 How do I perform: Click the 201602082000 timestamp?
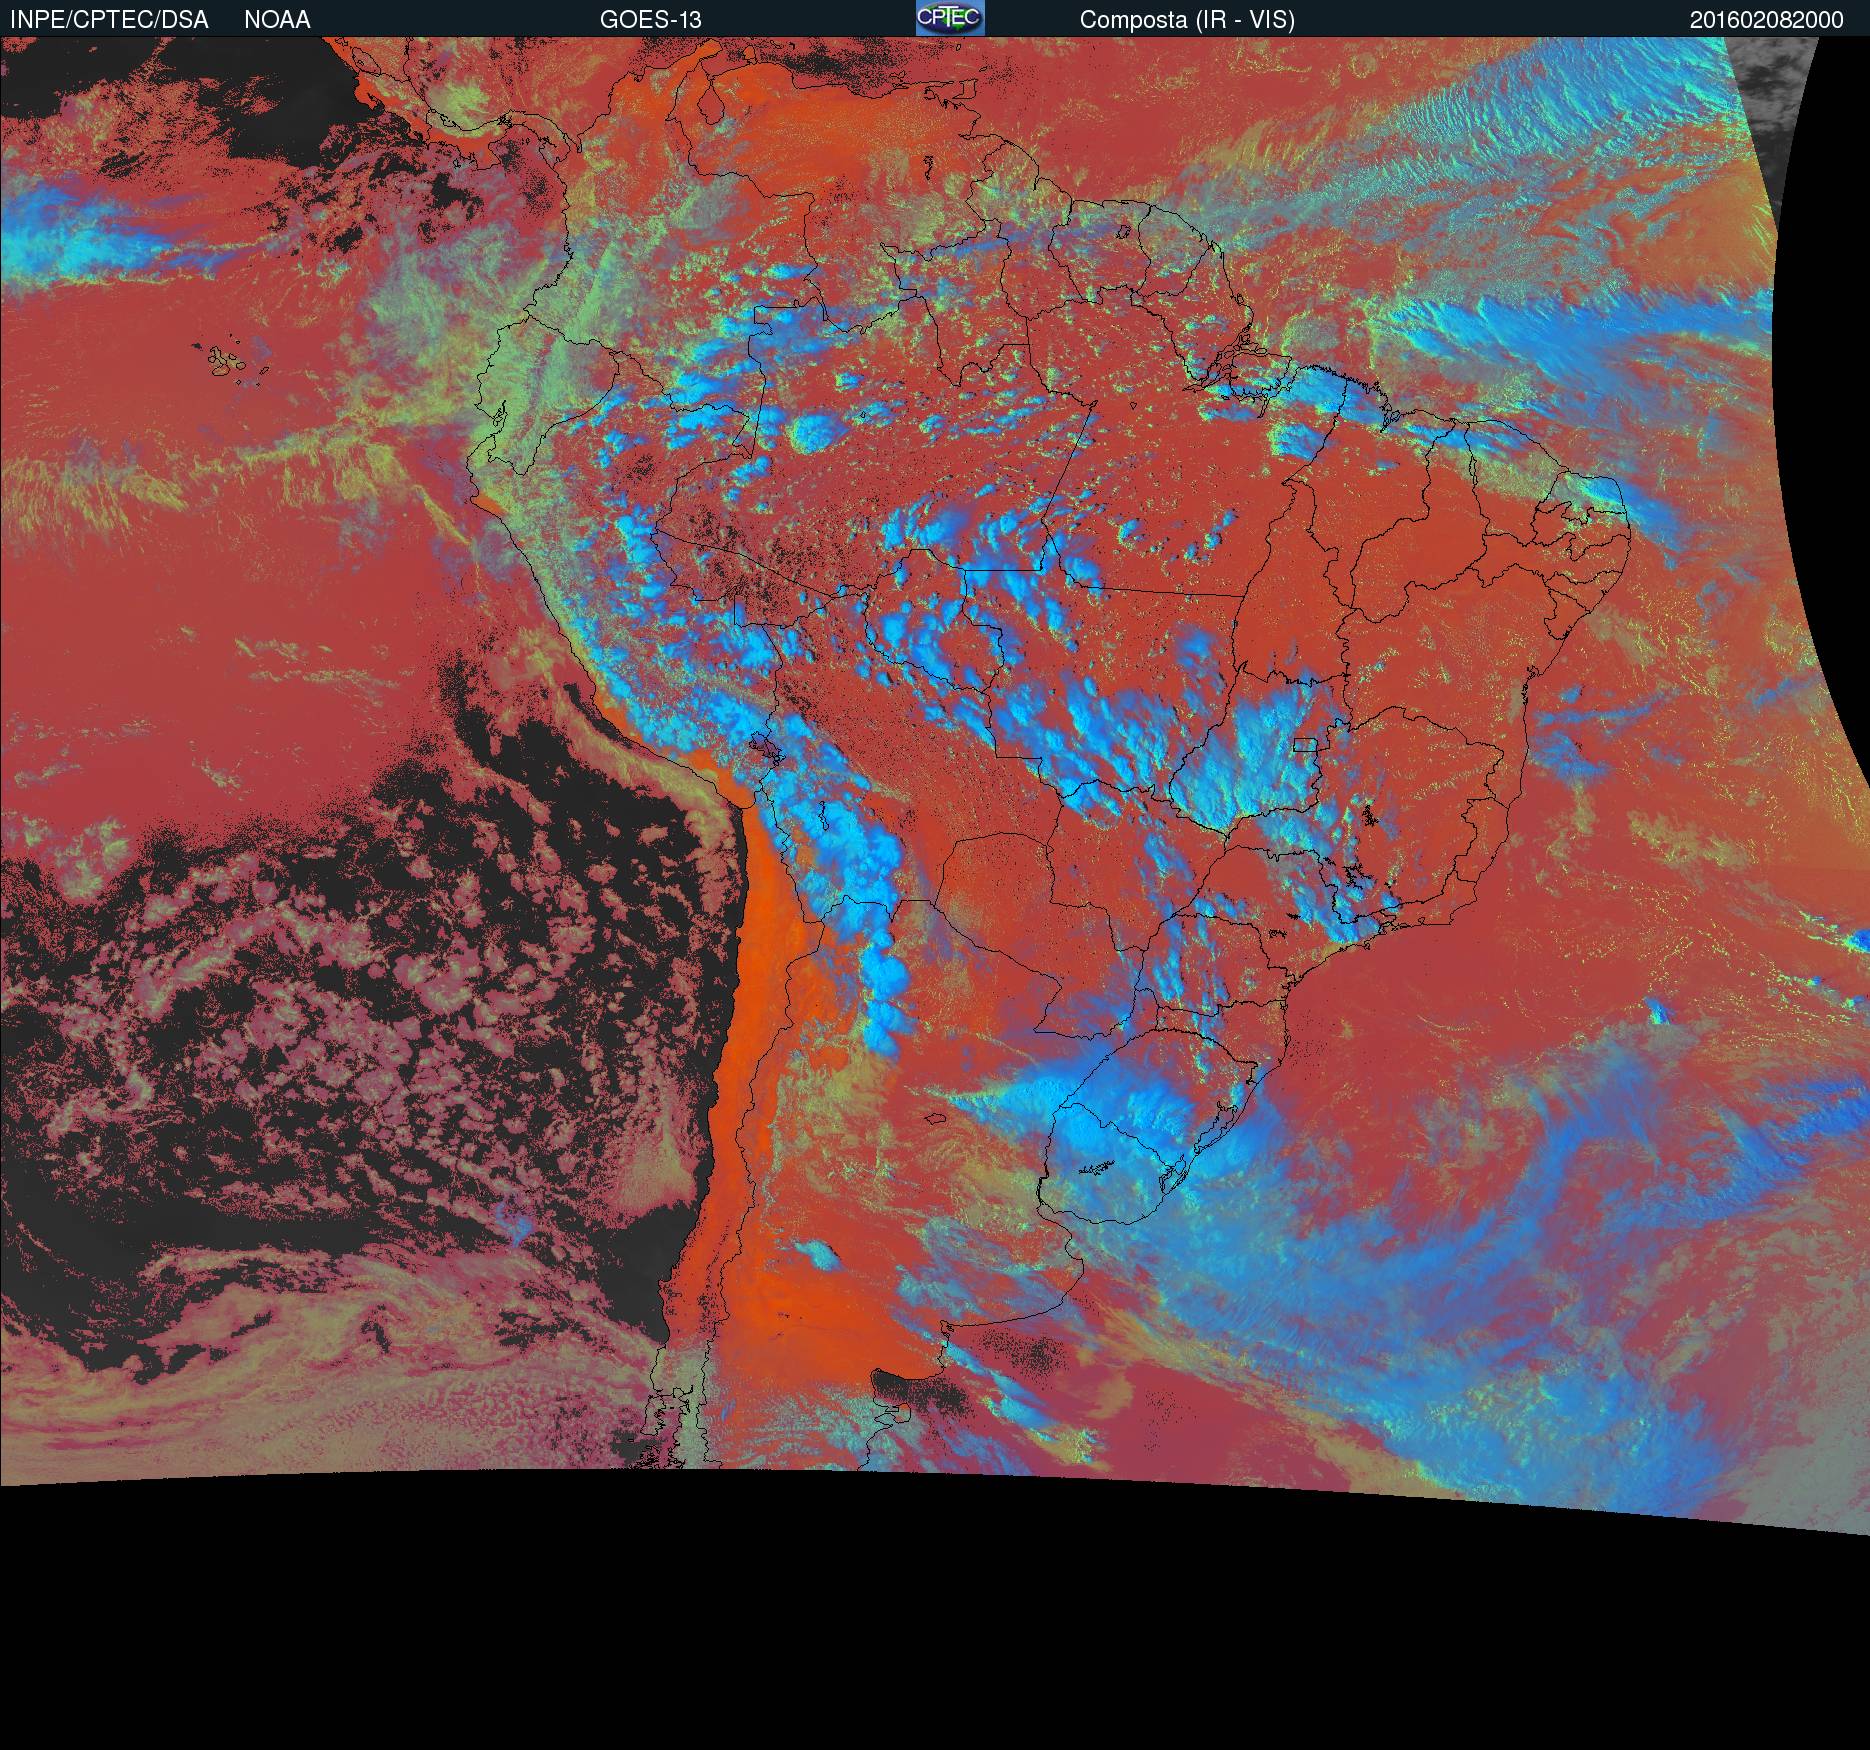(1767, 20)
